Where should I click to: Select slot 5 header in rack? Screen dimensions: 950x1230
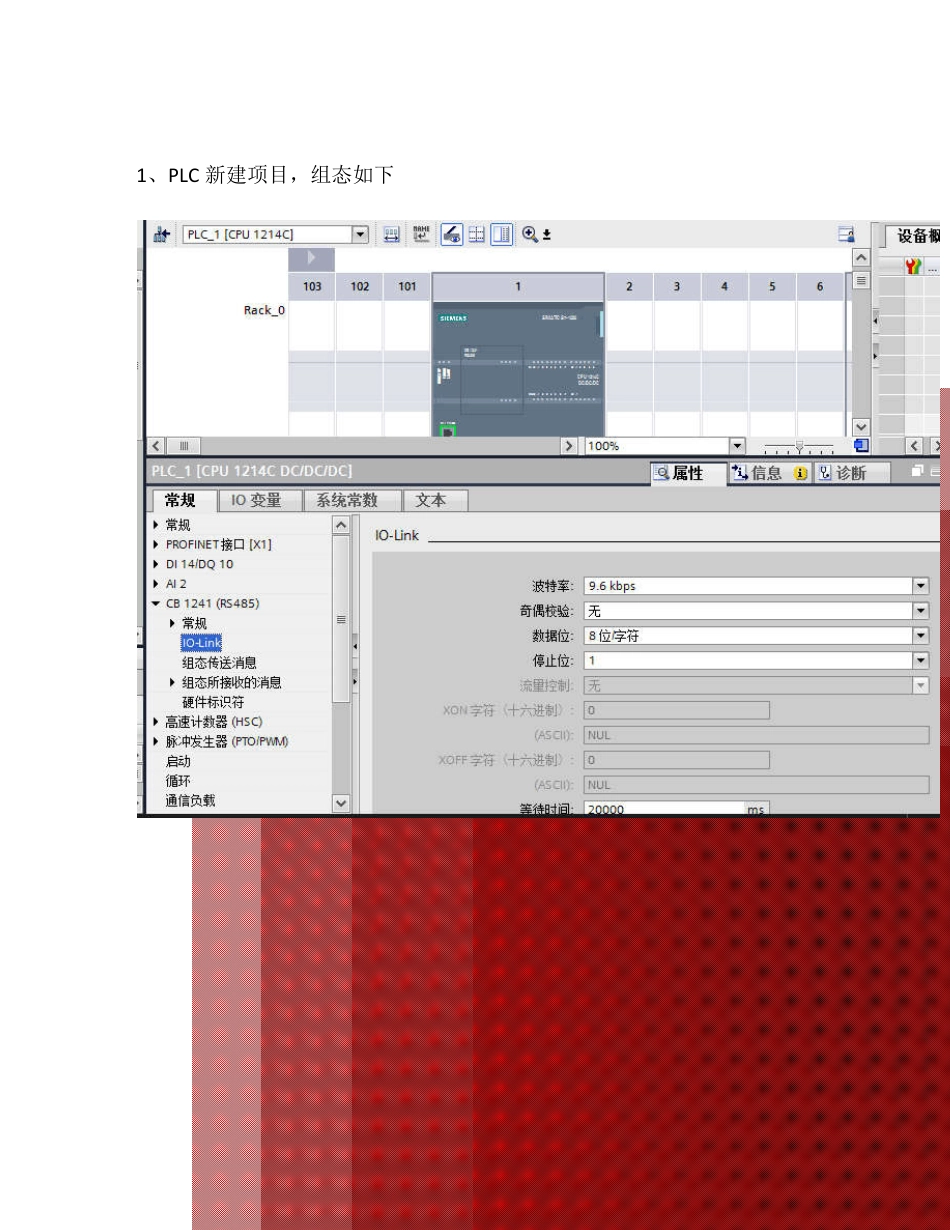pyautogui.click(x=772, y=287)
